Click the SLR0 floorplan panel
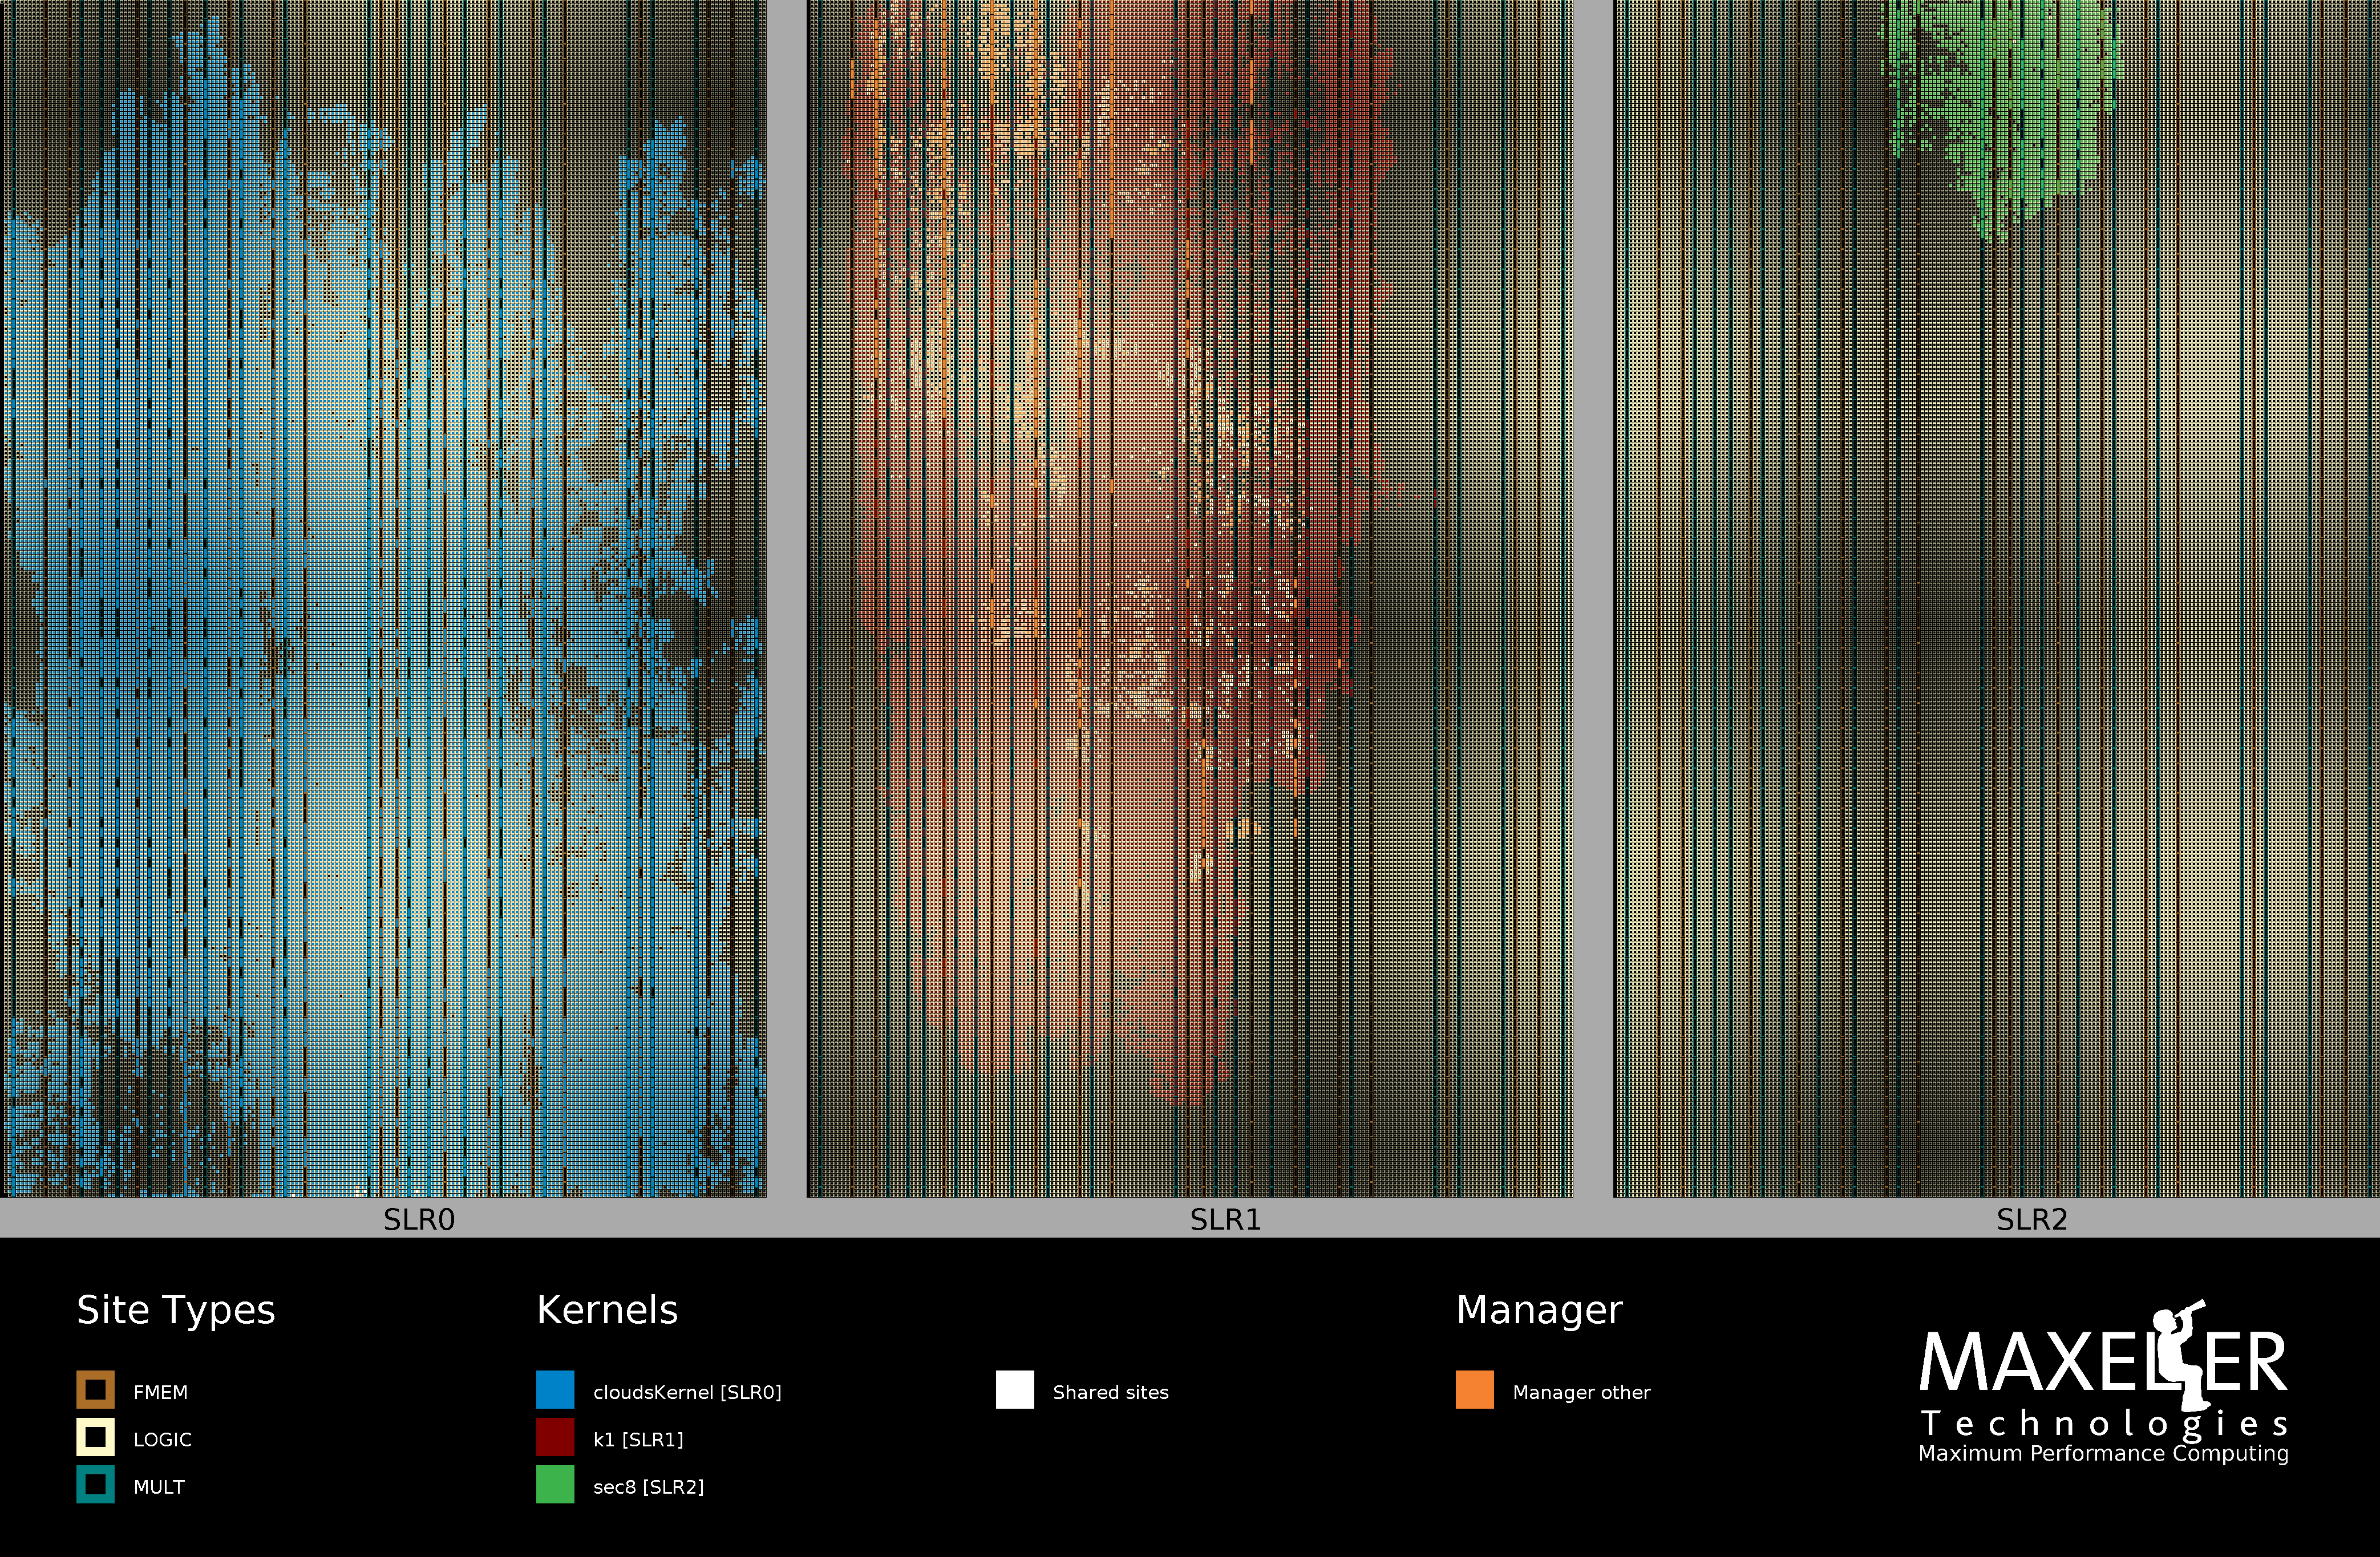The image size is (2380, 1557). click(x=384, y=598)
